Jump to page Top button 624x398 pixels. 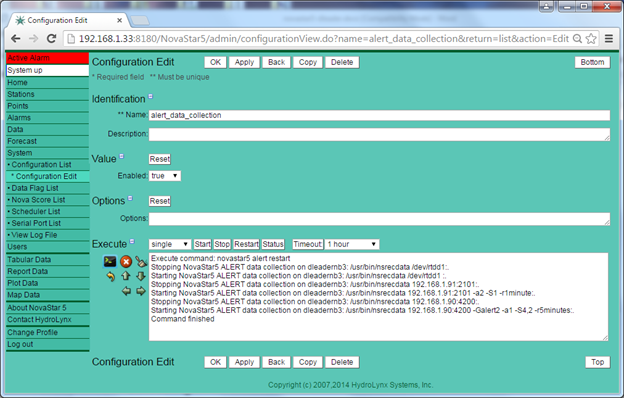(597, 362)
